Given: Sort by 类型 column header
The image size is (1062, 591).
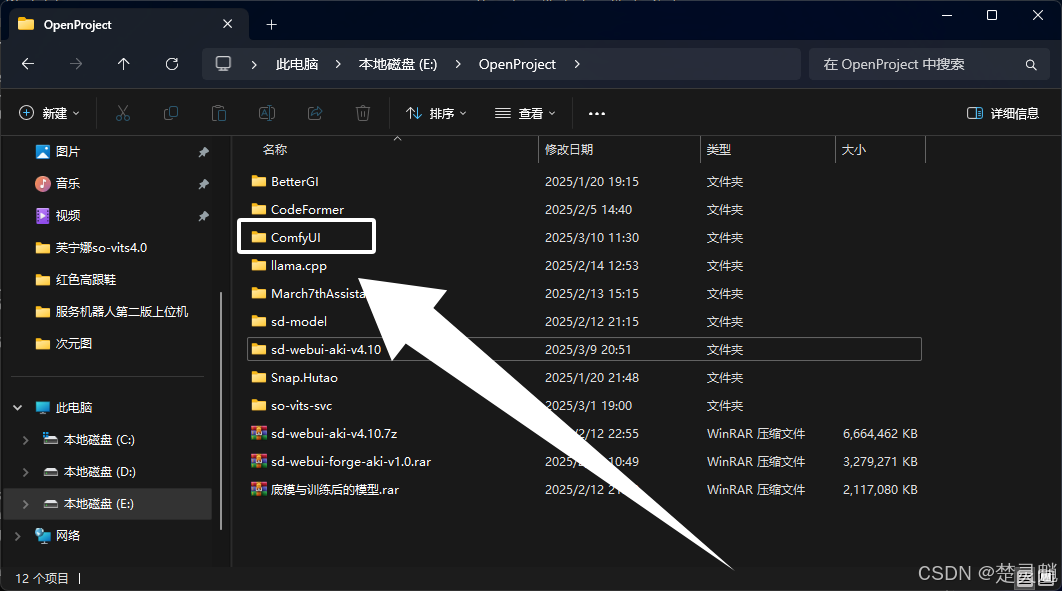Looking at the screenshot, I should click(x=719, y=150).
